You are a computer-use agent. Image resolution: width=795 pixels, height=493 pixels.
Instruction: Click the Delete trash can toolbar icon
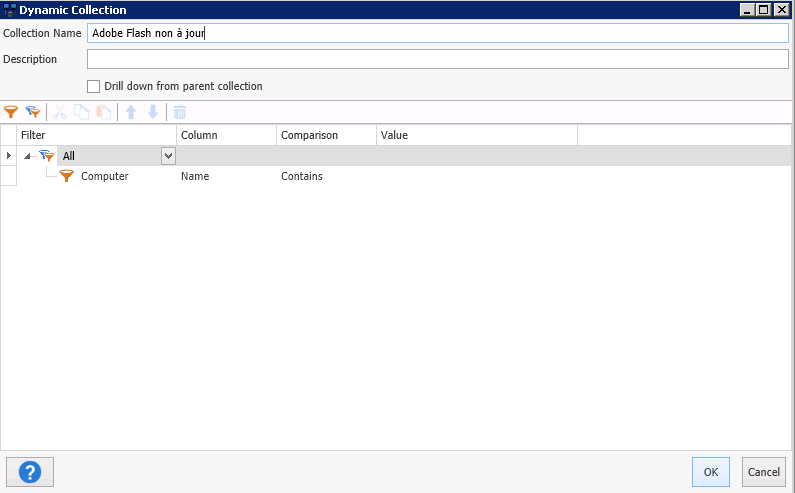click(x=179, y=112)
